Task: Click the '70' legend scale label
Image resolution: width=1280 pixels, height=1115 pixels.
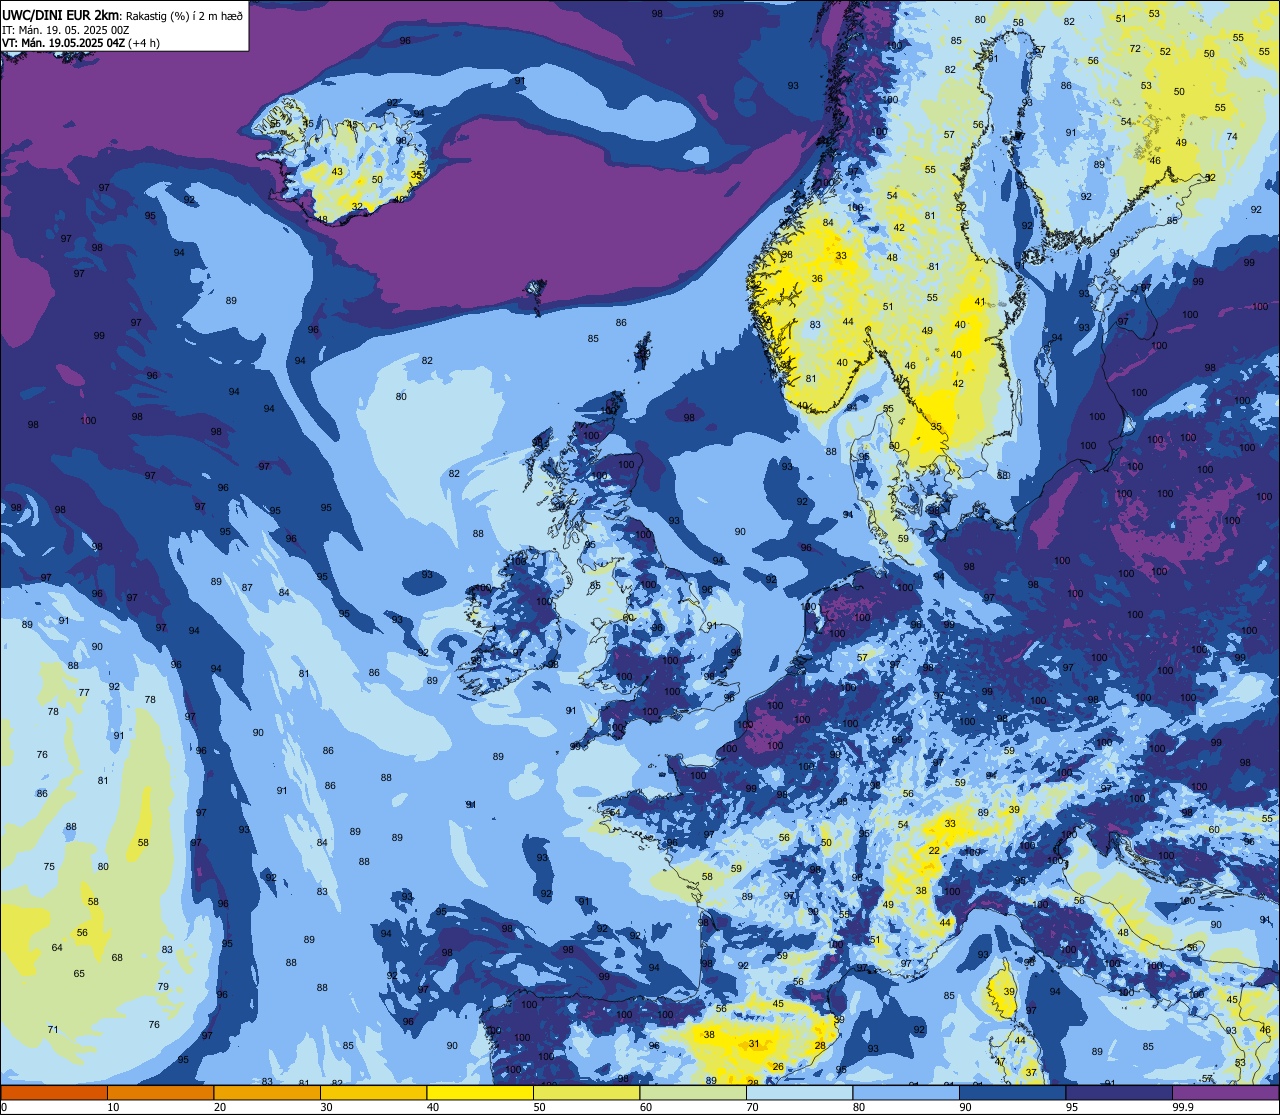Action: (x=752, y=1107)
